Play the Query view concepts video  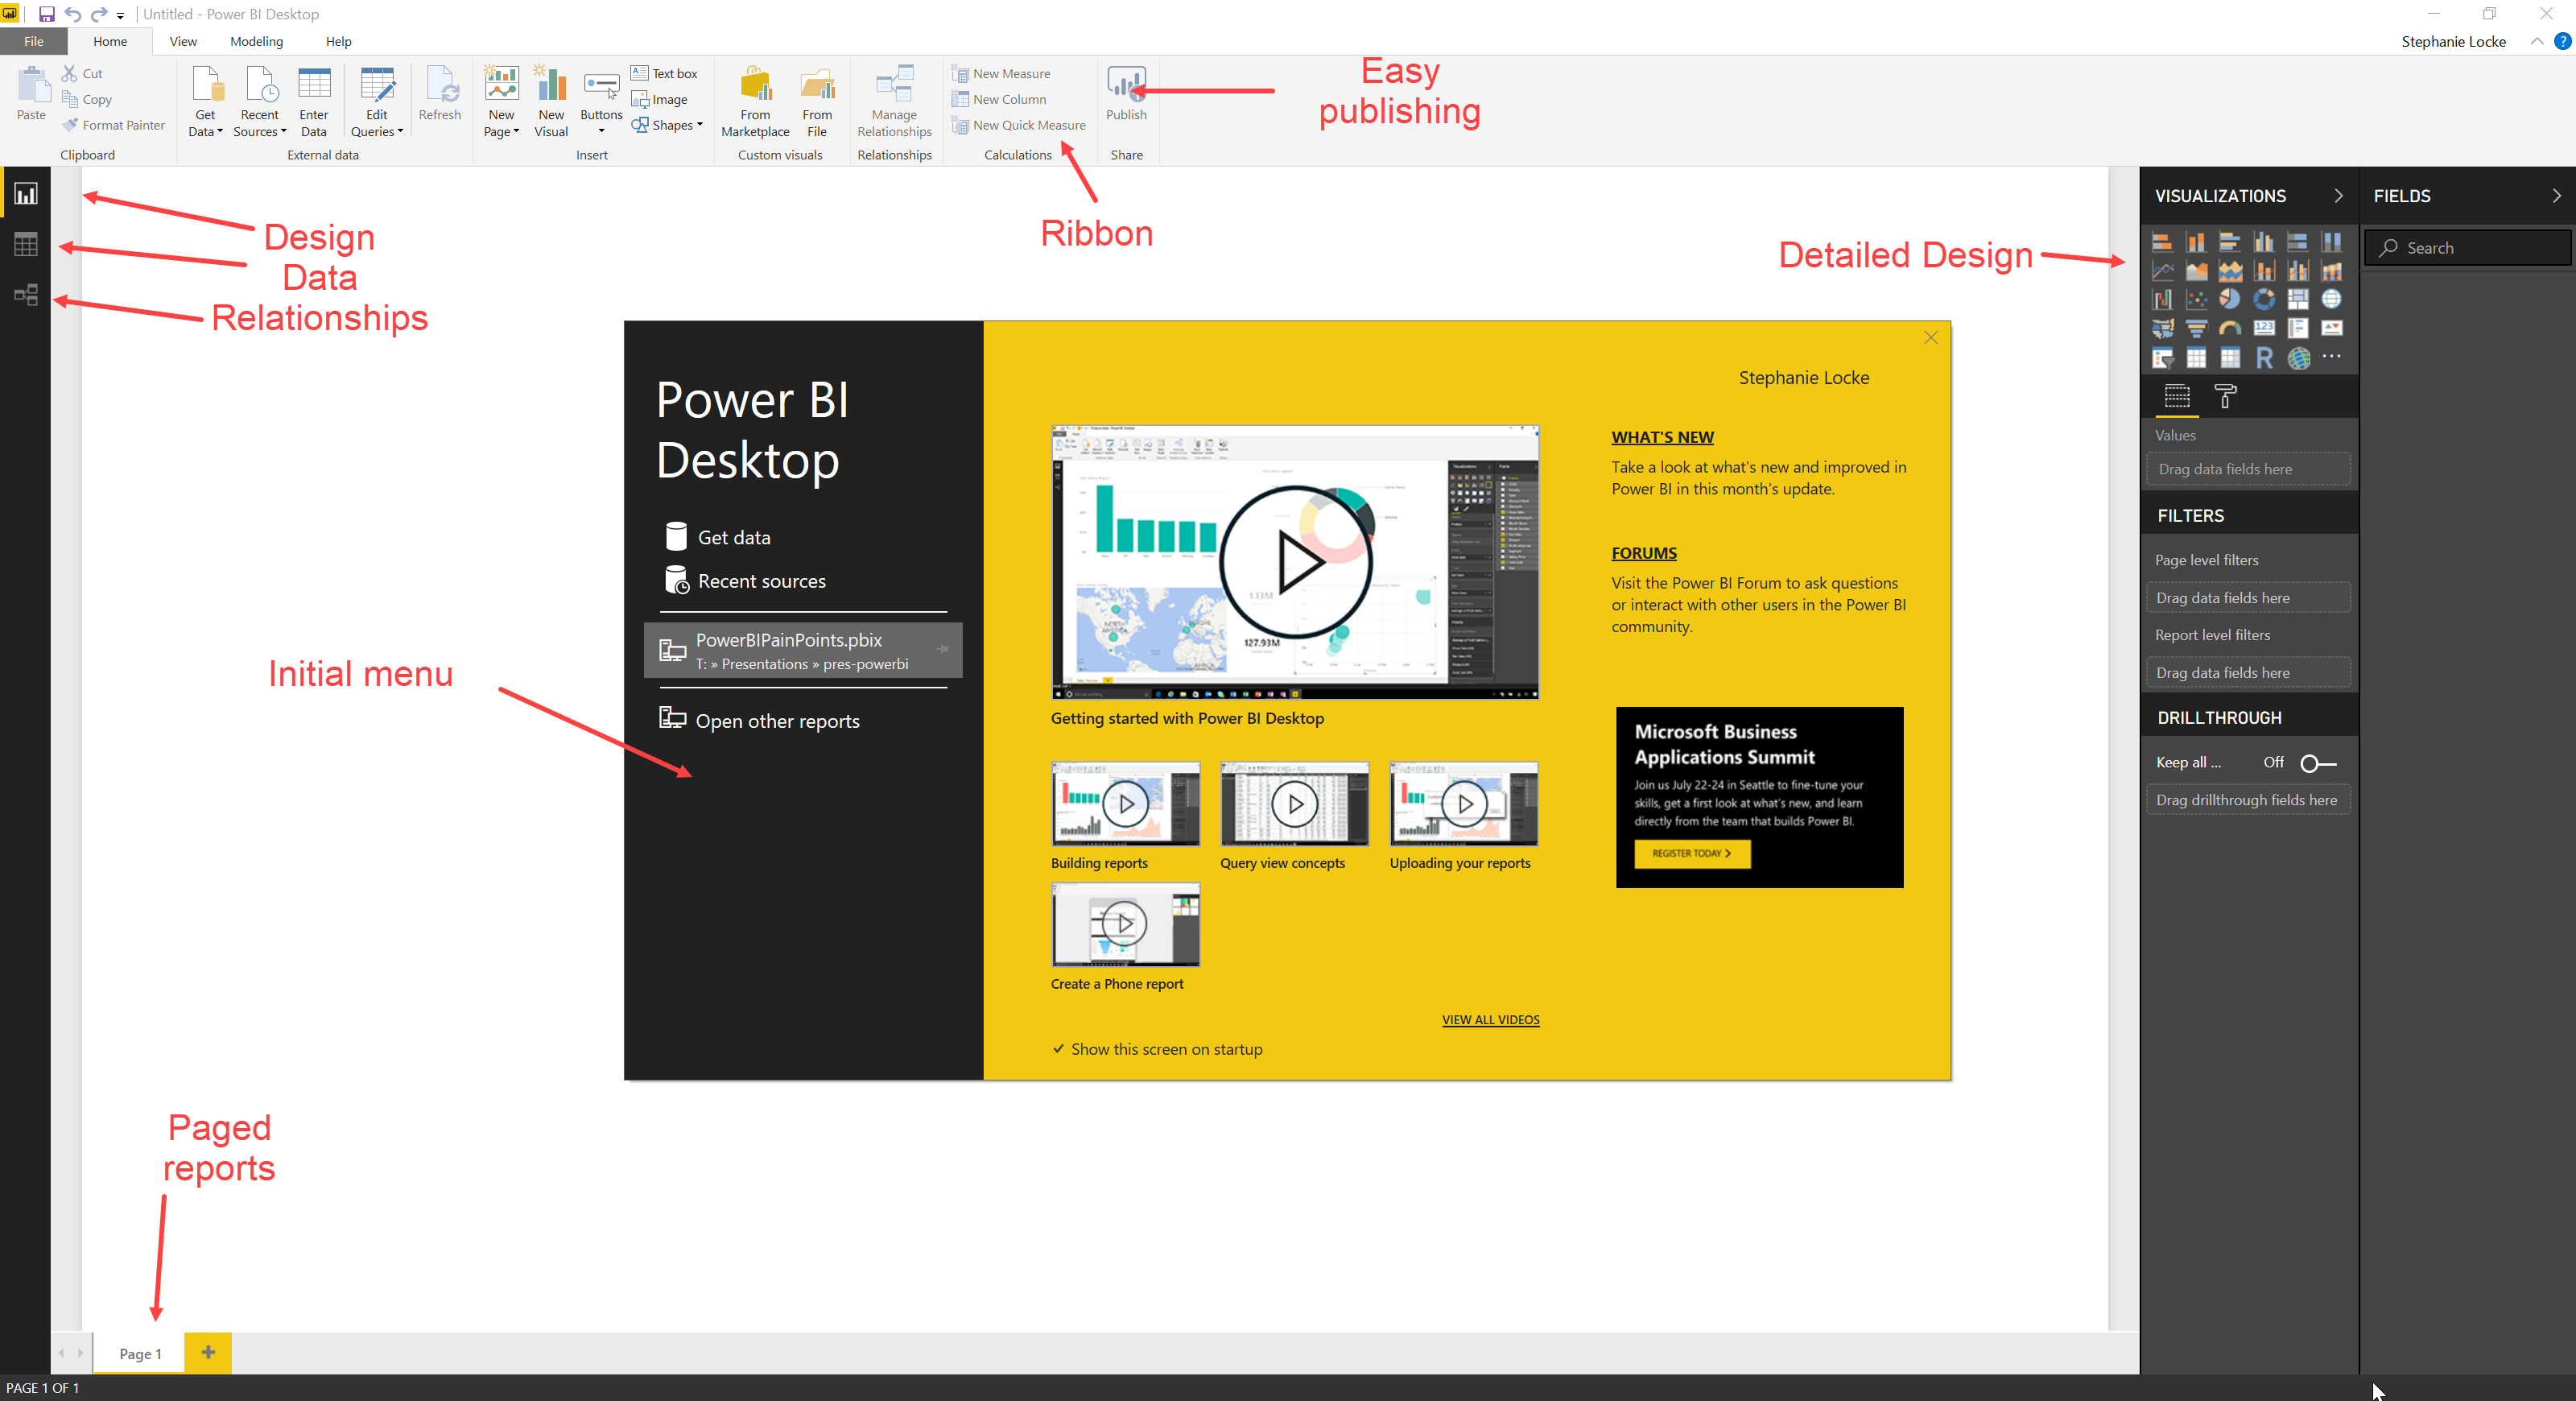click(x=1294, y=804)
